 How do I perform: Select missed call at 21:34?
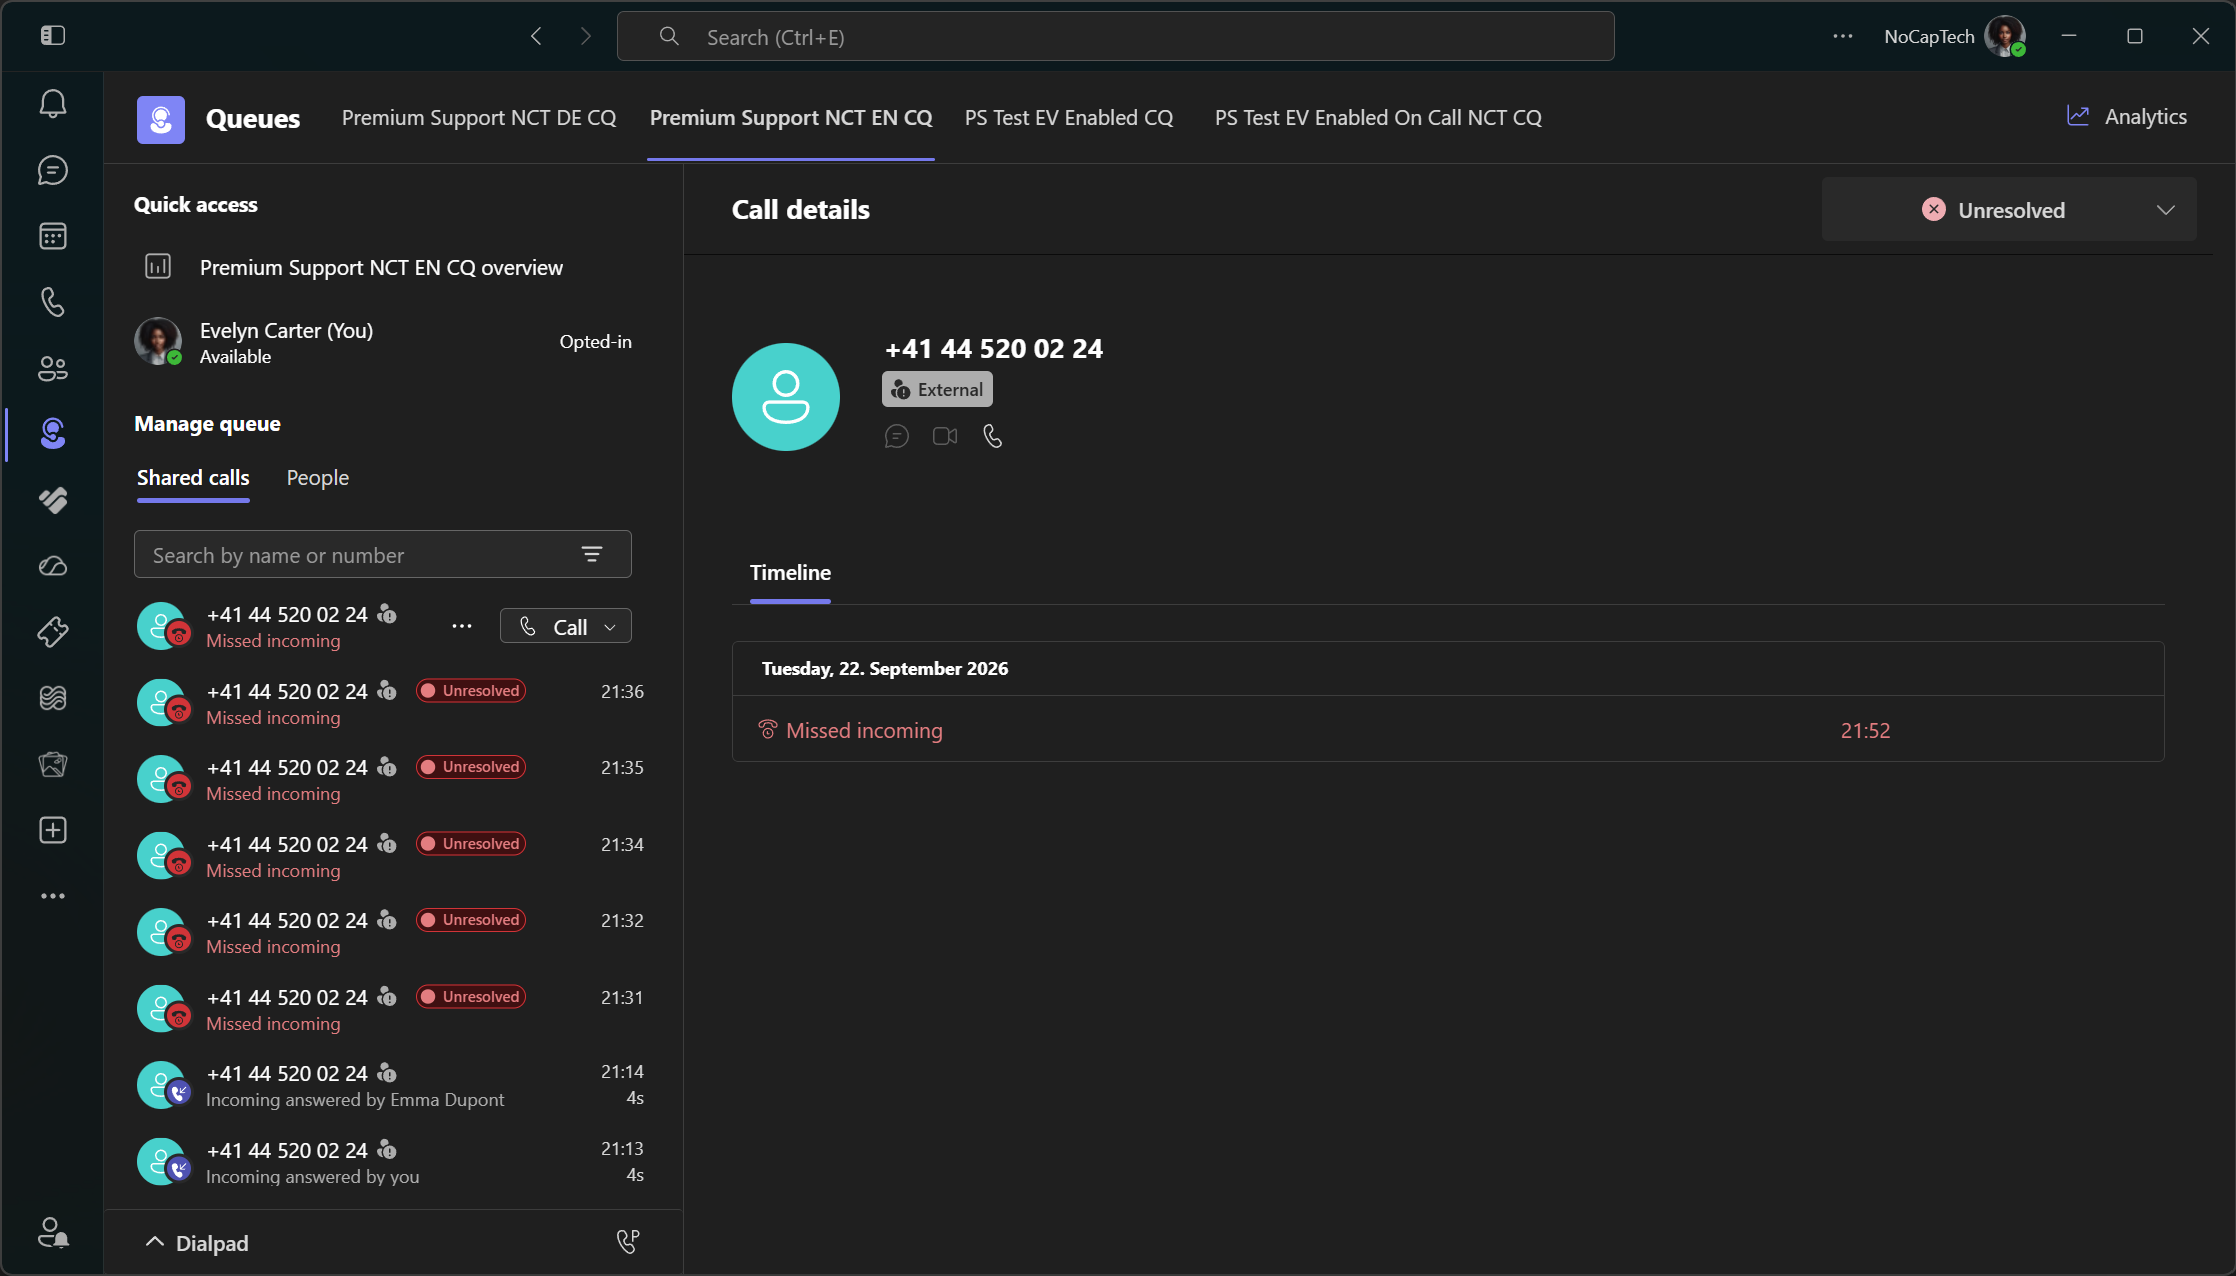tap(390, 857)
